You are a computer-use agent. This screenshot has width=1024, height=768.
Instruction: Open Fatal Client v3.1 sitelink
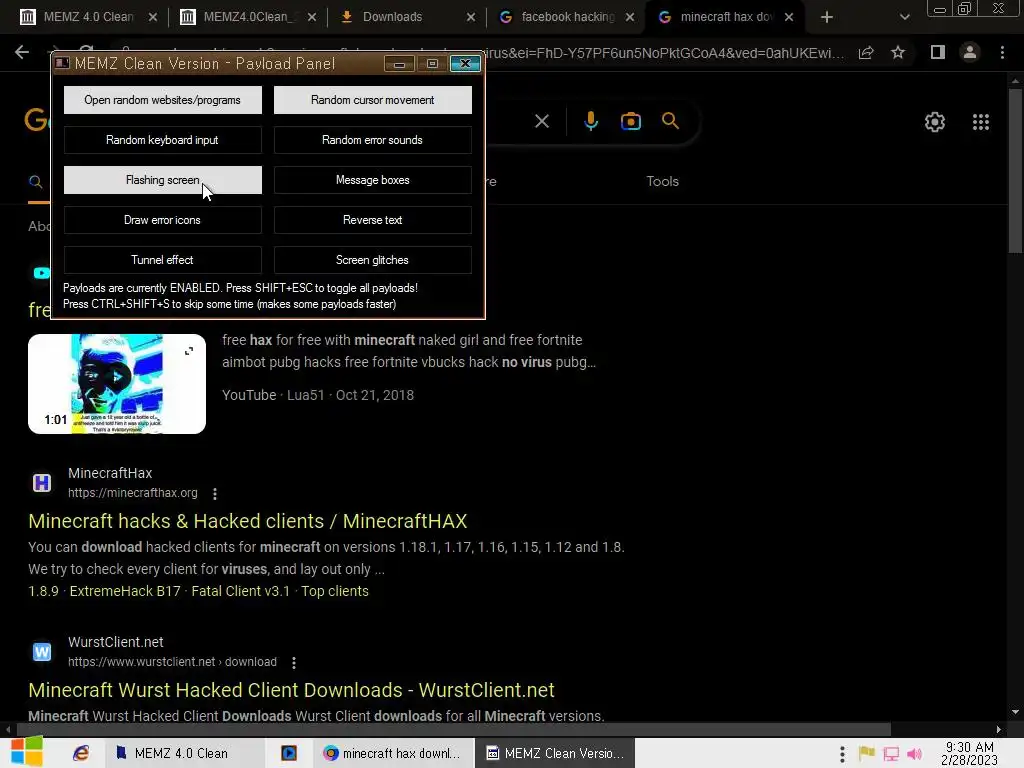click(240, 591)
